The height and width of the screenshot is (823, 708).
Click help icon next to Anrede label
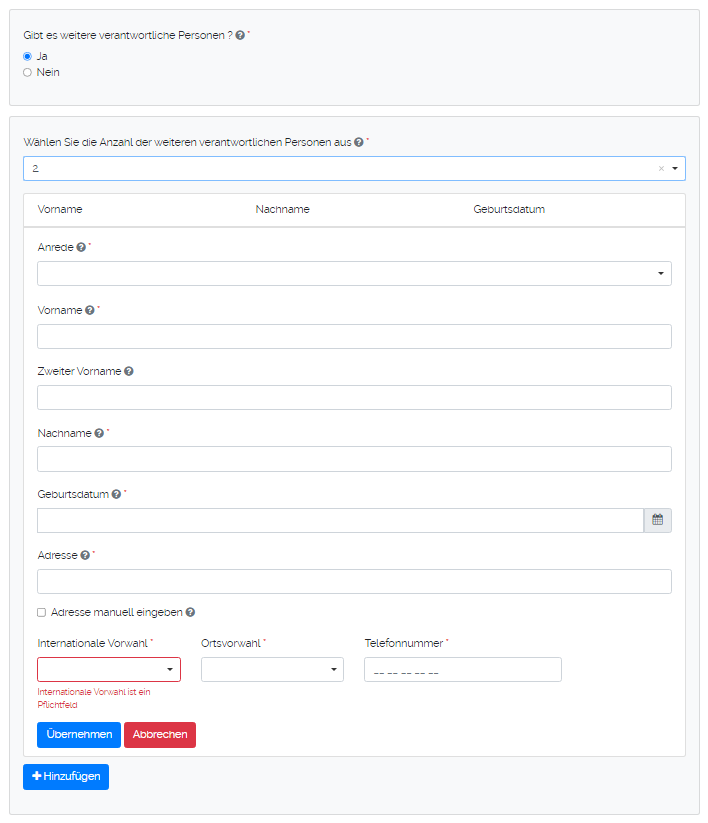pyautogui.click(x=81, y=247)
